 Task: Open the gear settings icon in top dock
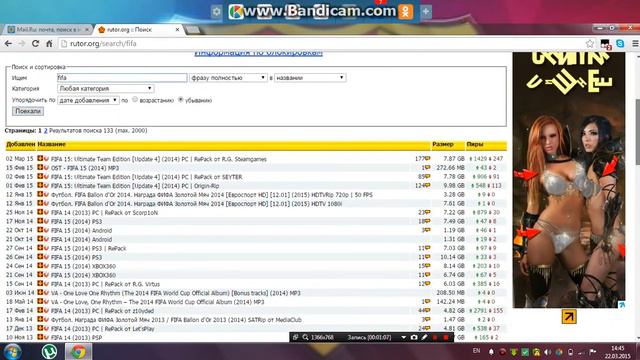tap(216, 12)
